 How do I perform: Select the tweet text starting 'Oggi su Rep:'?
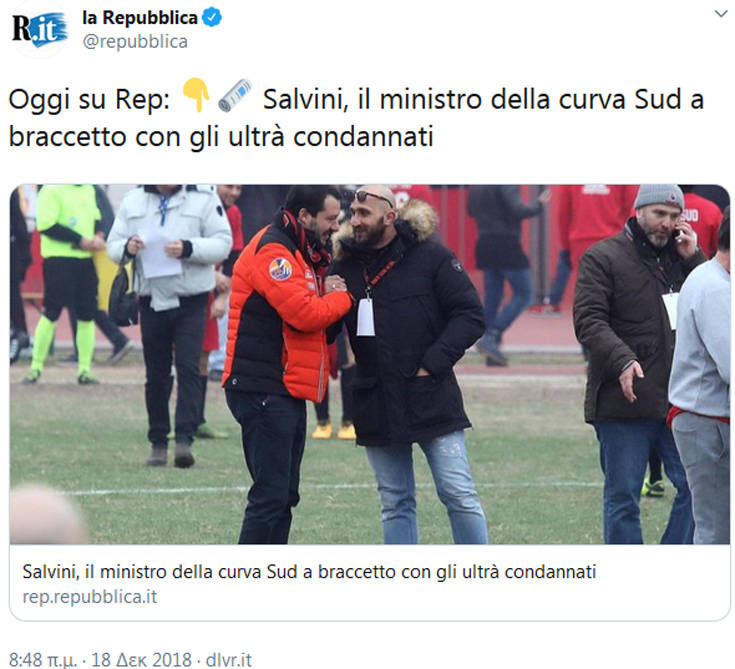point(356,118)
